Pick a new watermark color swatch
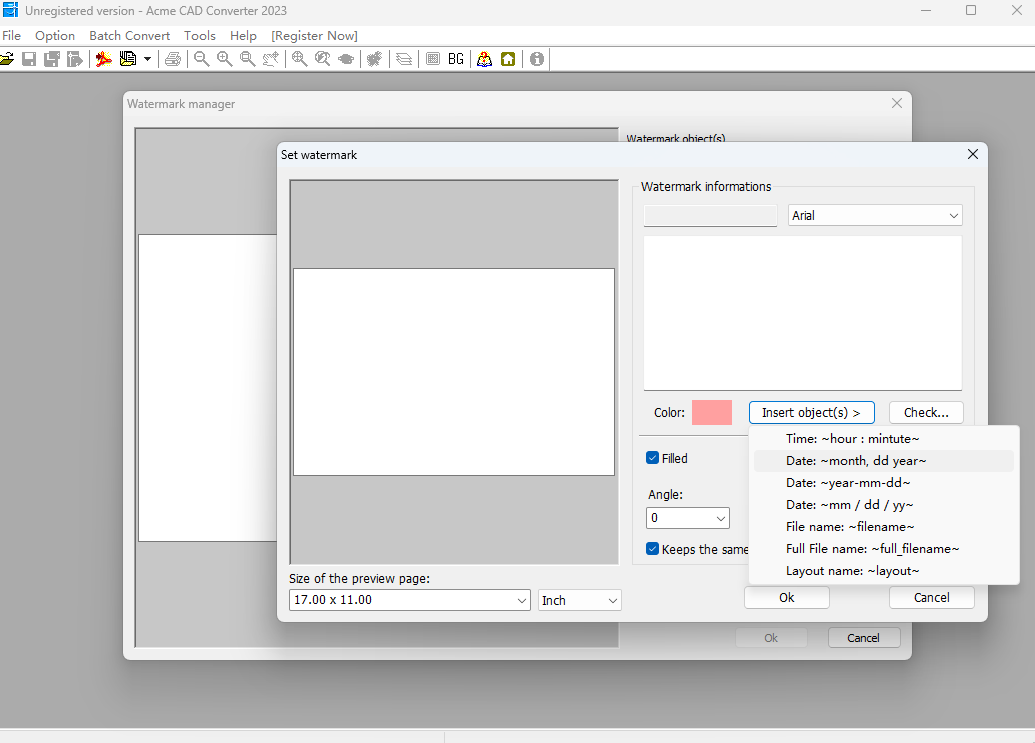The image size is (1035, 743). click(x=713, y=412)
